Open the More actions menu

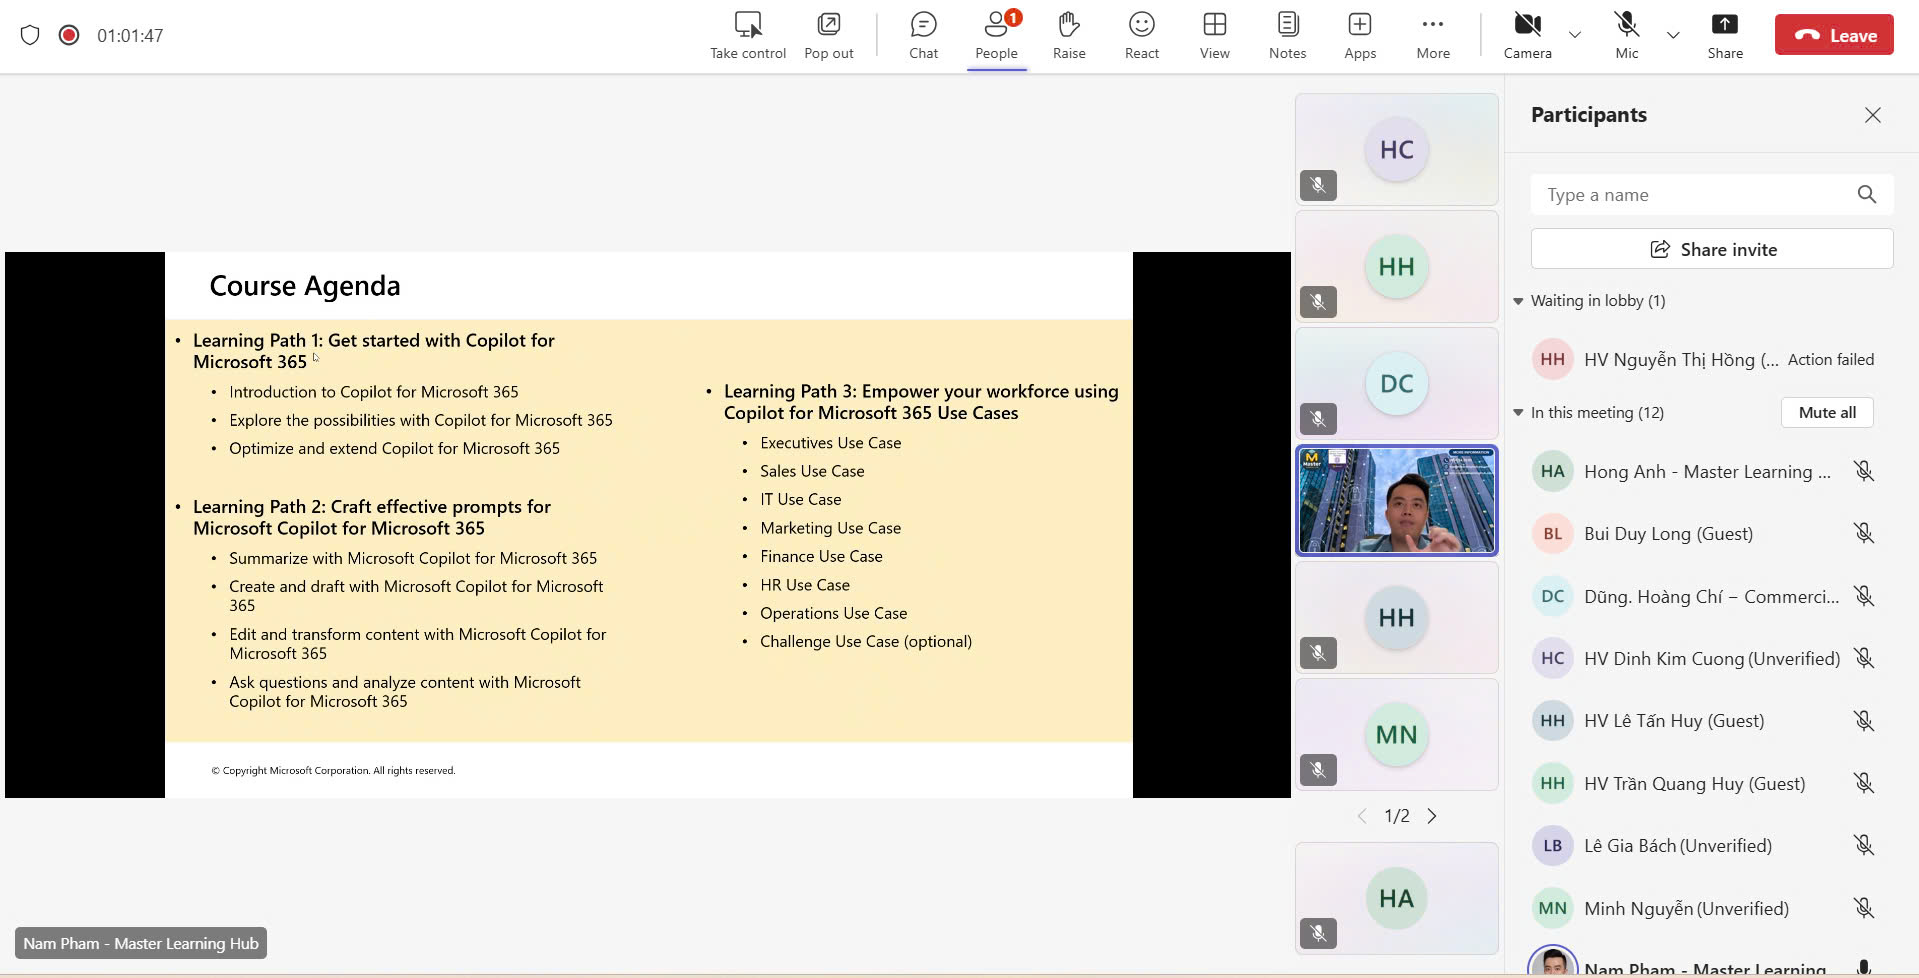1433,36
